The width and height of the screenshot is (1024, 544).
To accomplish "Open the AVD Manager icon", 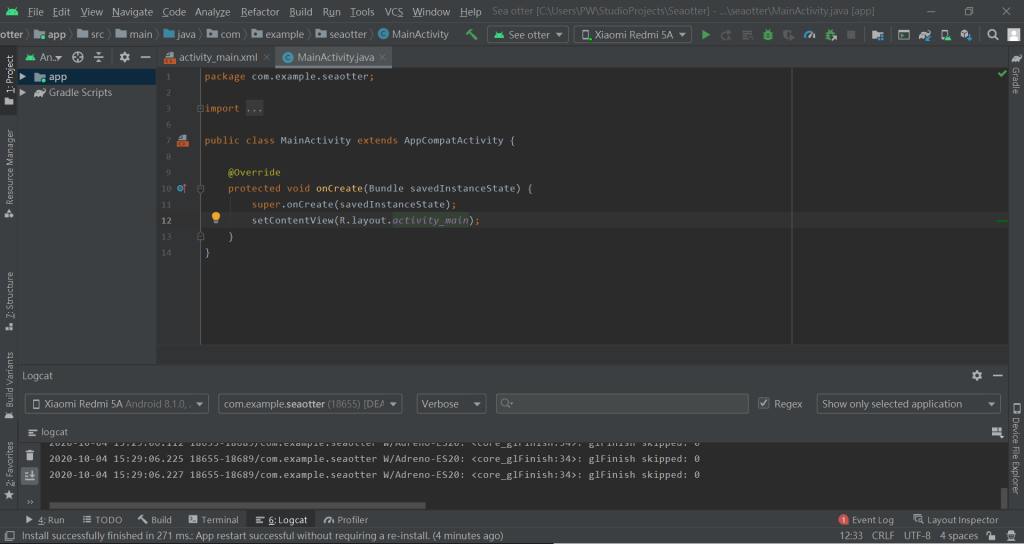I will coord(946,35).
